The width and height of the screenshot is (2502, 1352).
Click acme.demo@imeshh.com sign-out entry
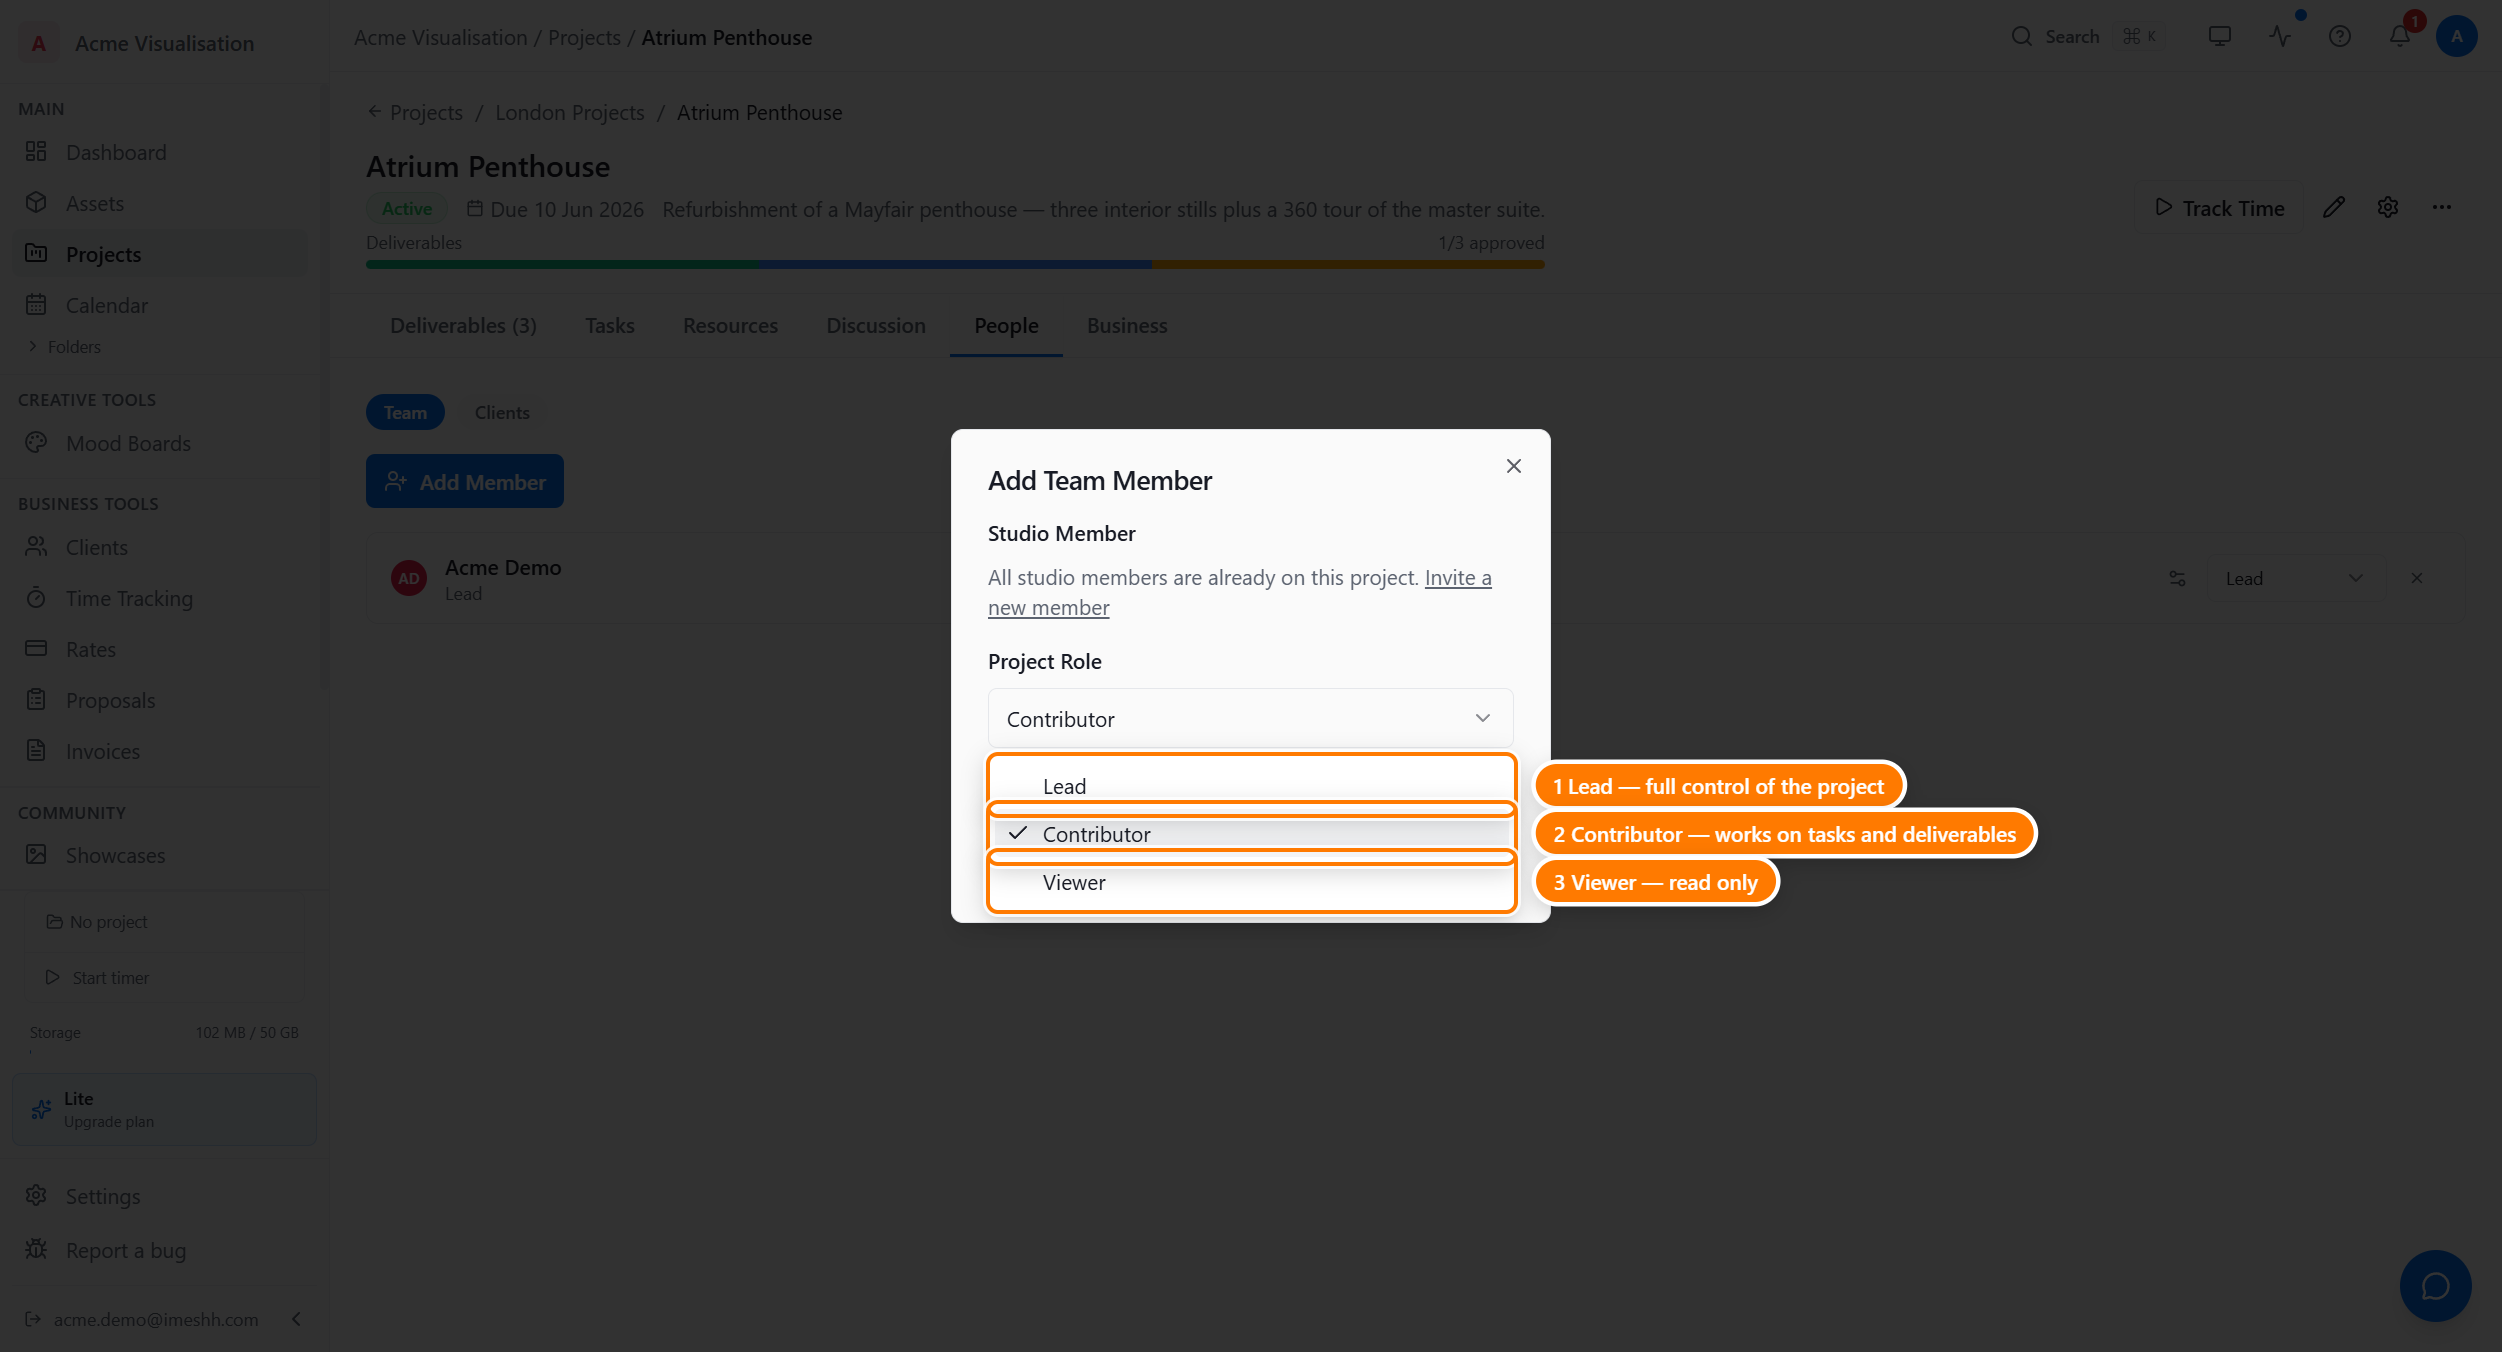point(141,1319)
